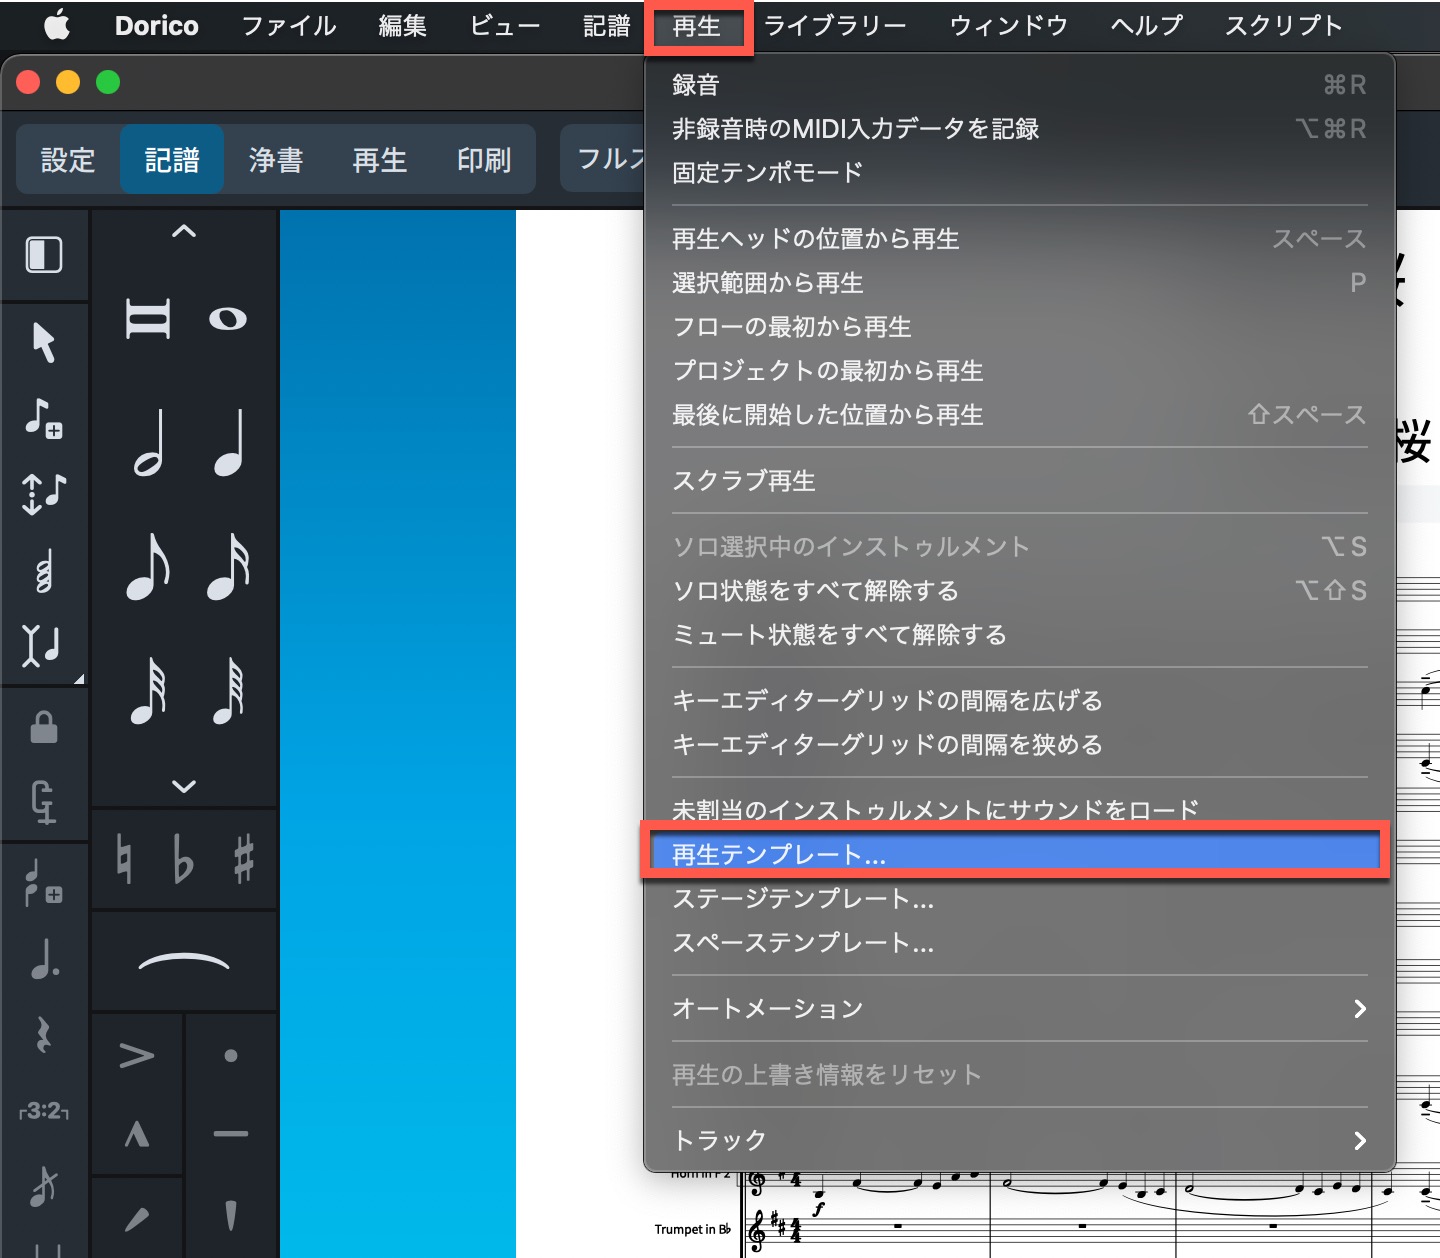This screenshot has height=1258, width=1440.
Task: Open the スクリプト menu
Action: click(1284, 26)
